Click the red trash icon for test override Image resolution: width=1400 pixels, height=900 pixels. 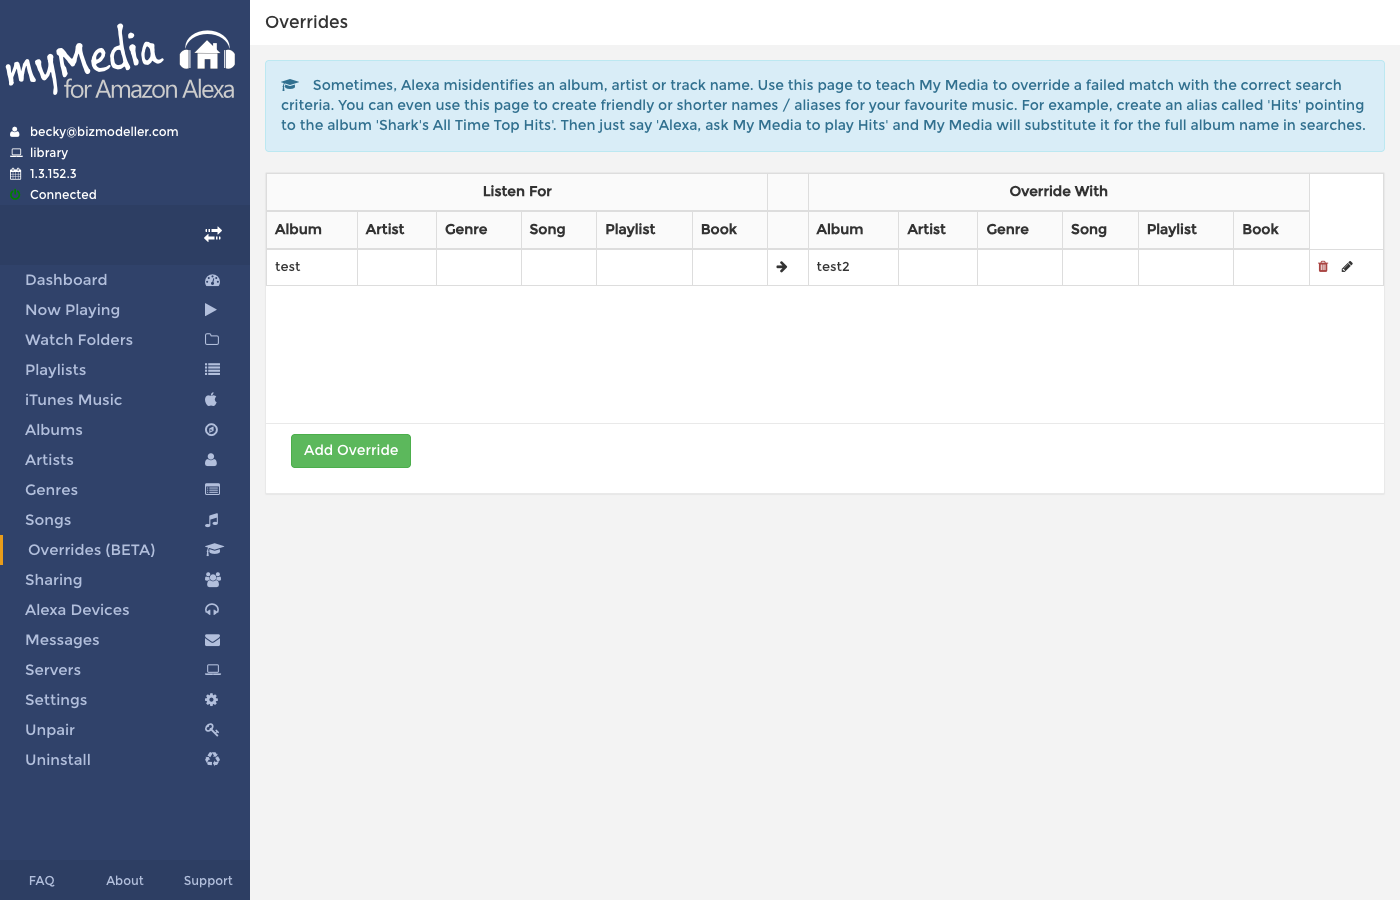[x=1323, y=267]
